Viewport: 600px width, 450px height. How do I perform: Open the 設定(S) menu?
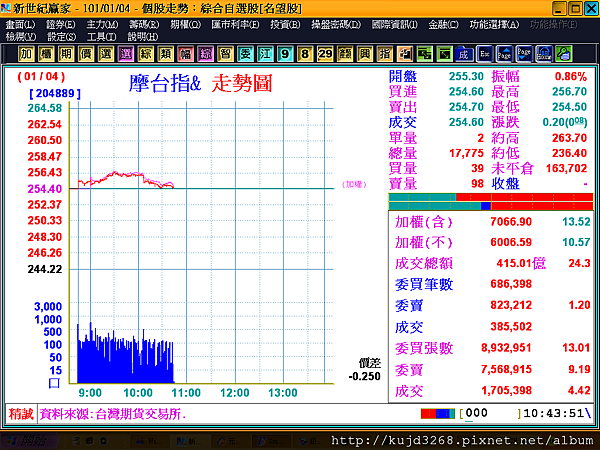pyautogui.click(x=61, y=37)
